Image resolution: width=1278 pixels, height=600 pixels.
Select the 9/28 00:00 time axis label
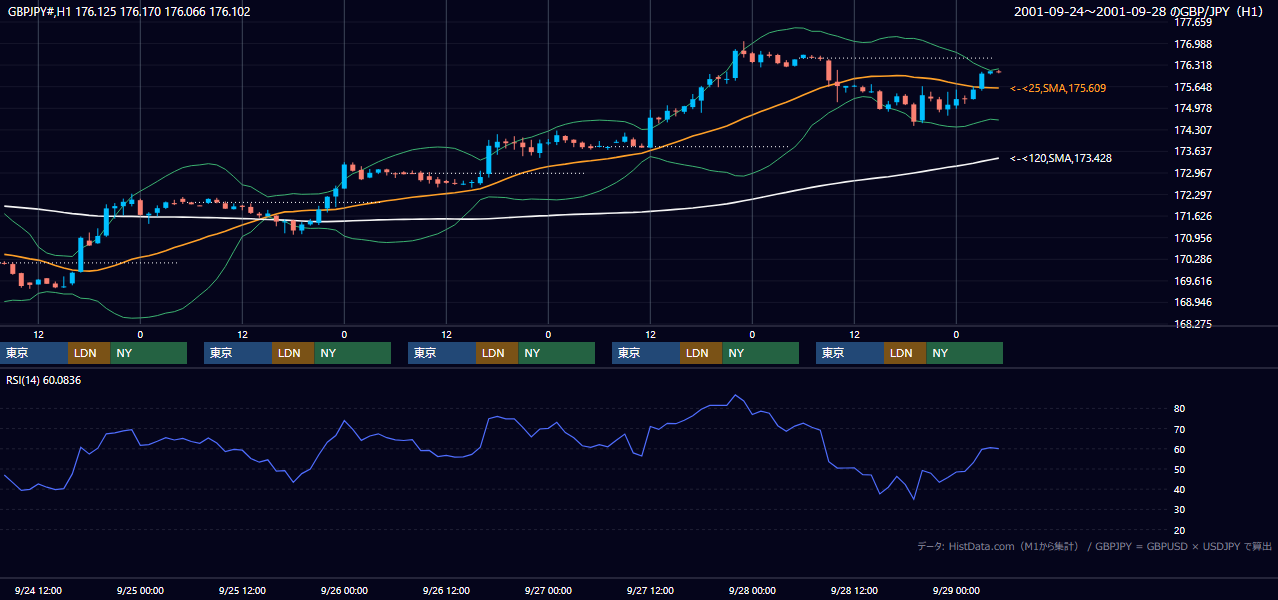(x=752, y=590)
